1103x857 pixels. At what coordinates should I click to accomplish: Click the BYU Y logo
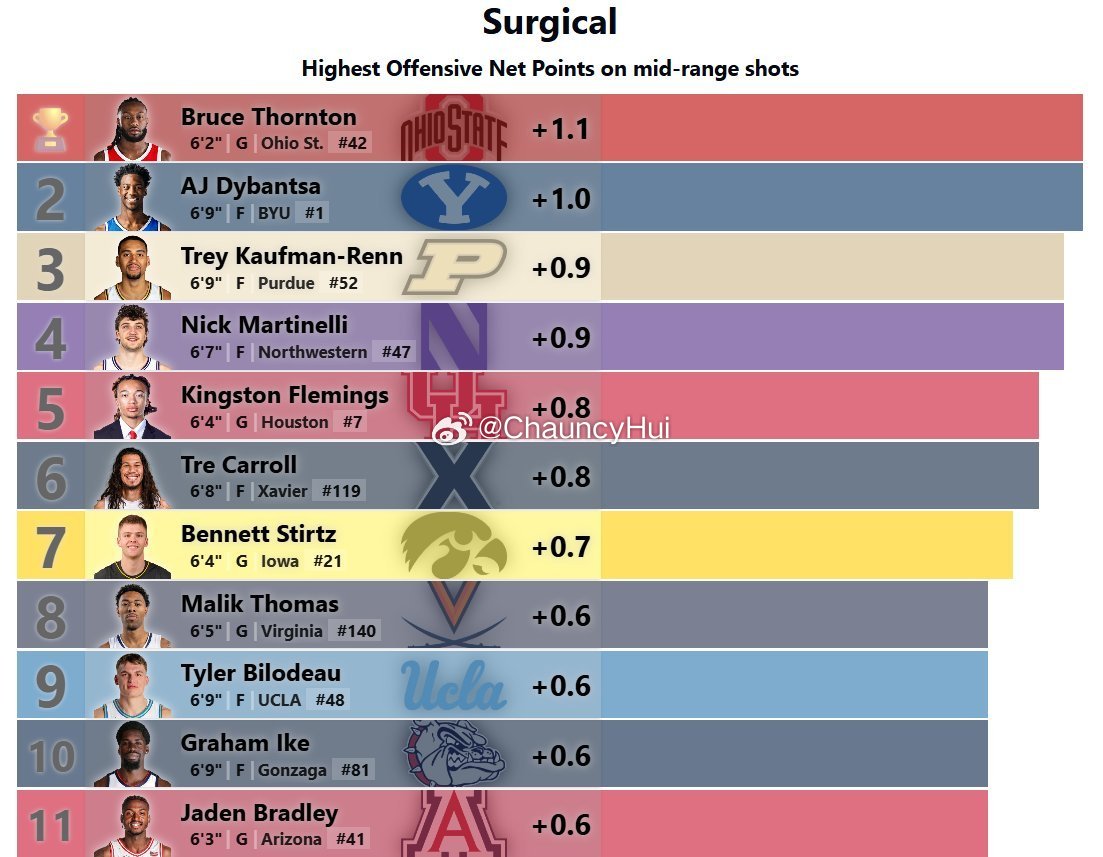pyautogui.click(x=454, y=198)
